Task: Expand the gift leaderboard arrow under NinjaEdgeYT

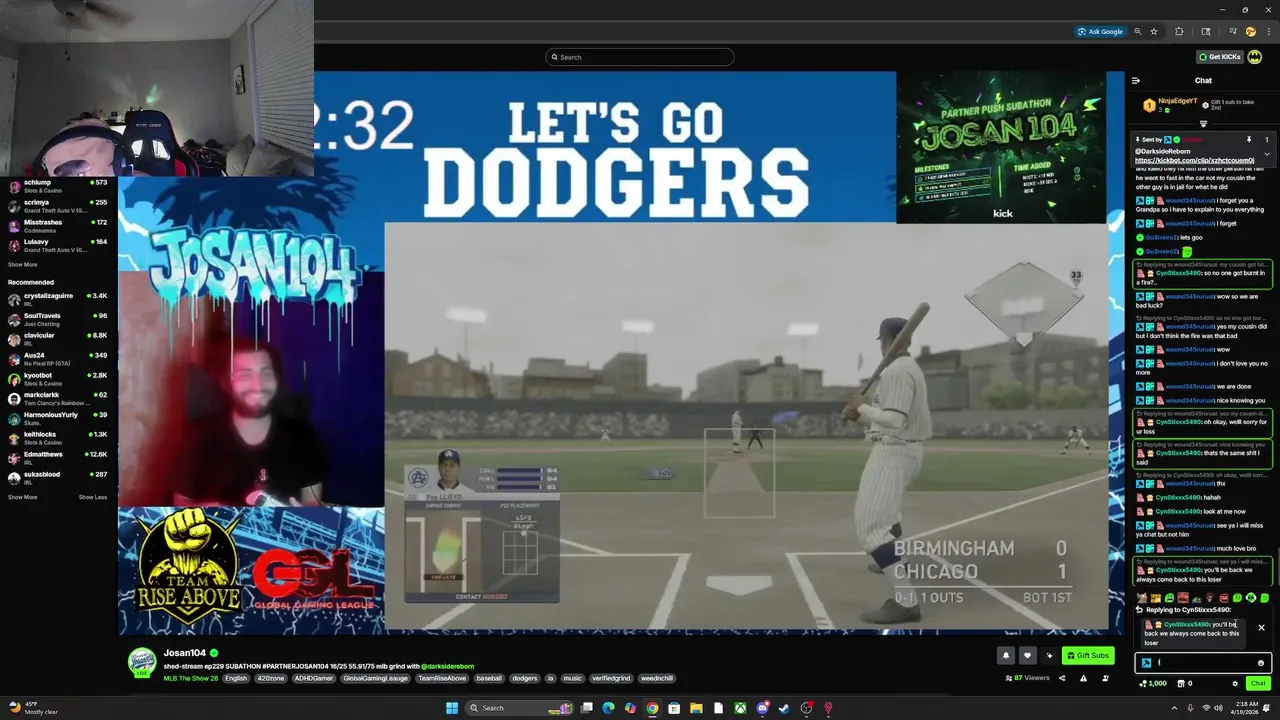Action: pyautogui.click(x=1203, y=124)
